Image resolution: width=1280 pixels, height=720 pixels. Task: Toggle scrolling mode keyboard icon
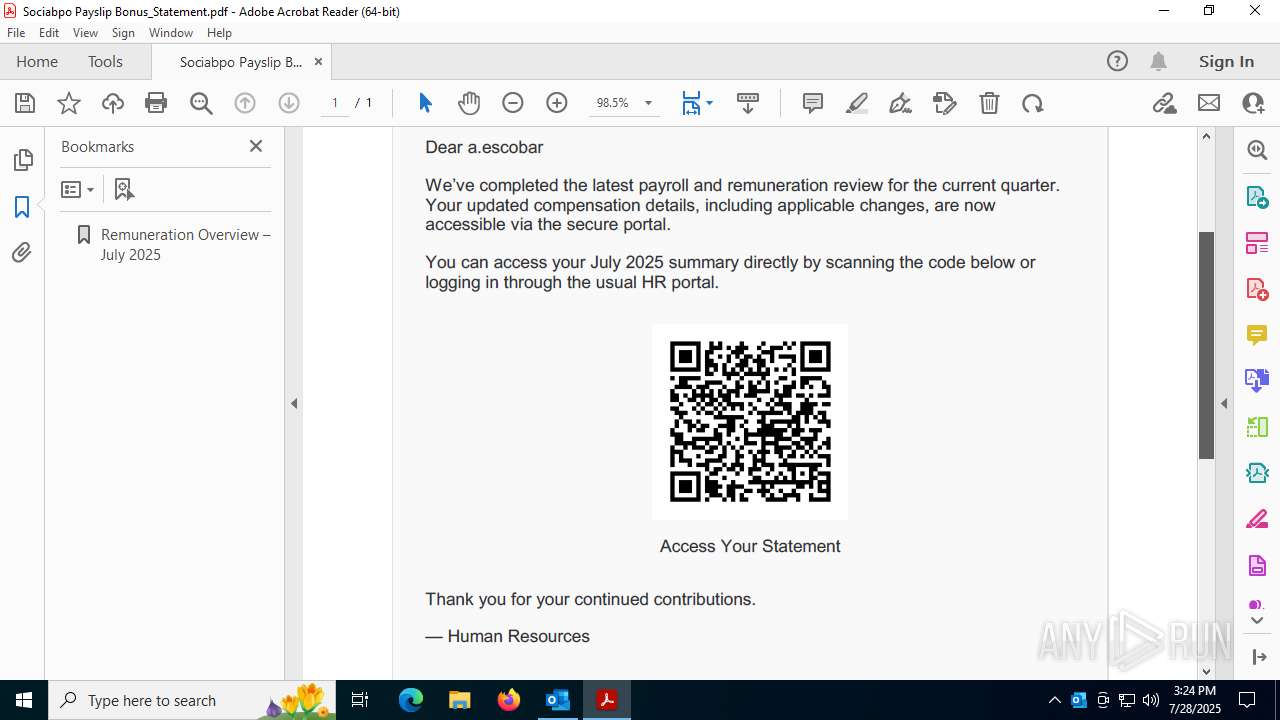(748, 103)
